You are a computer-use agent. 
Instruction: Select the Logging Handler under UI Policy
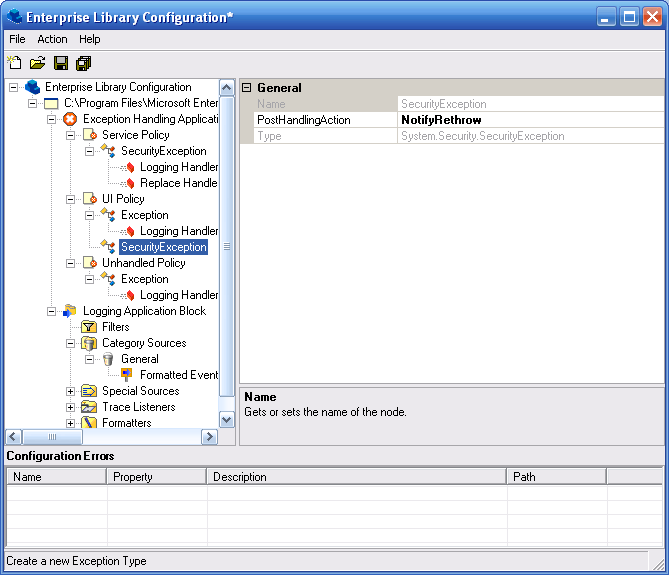pos(179,231)
